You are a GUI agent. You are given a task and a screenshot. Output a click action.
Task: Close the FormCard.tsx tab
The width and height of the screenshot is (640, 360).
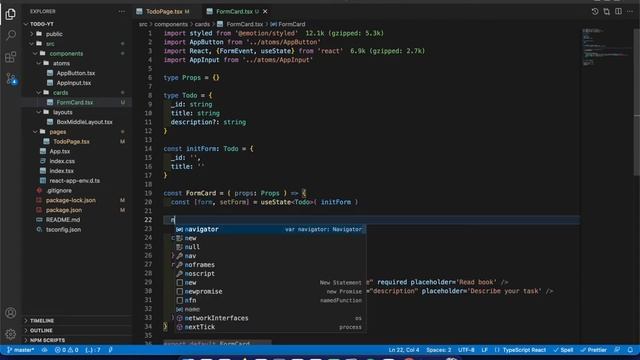tap(265, 11)
